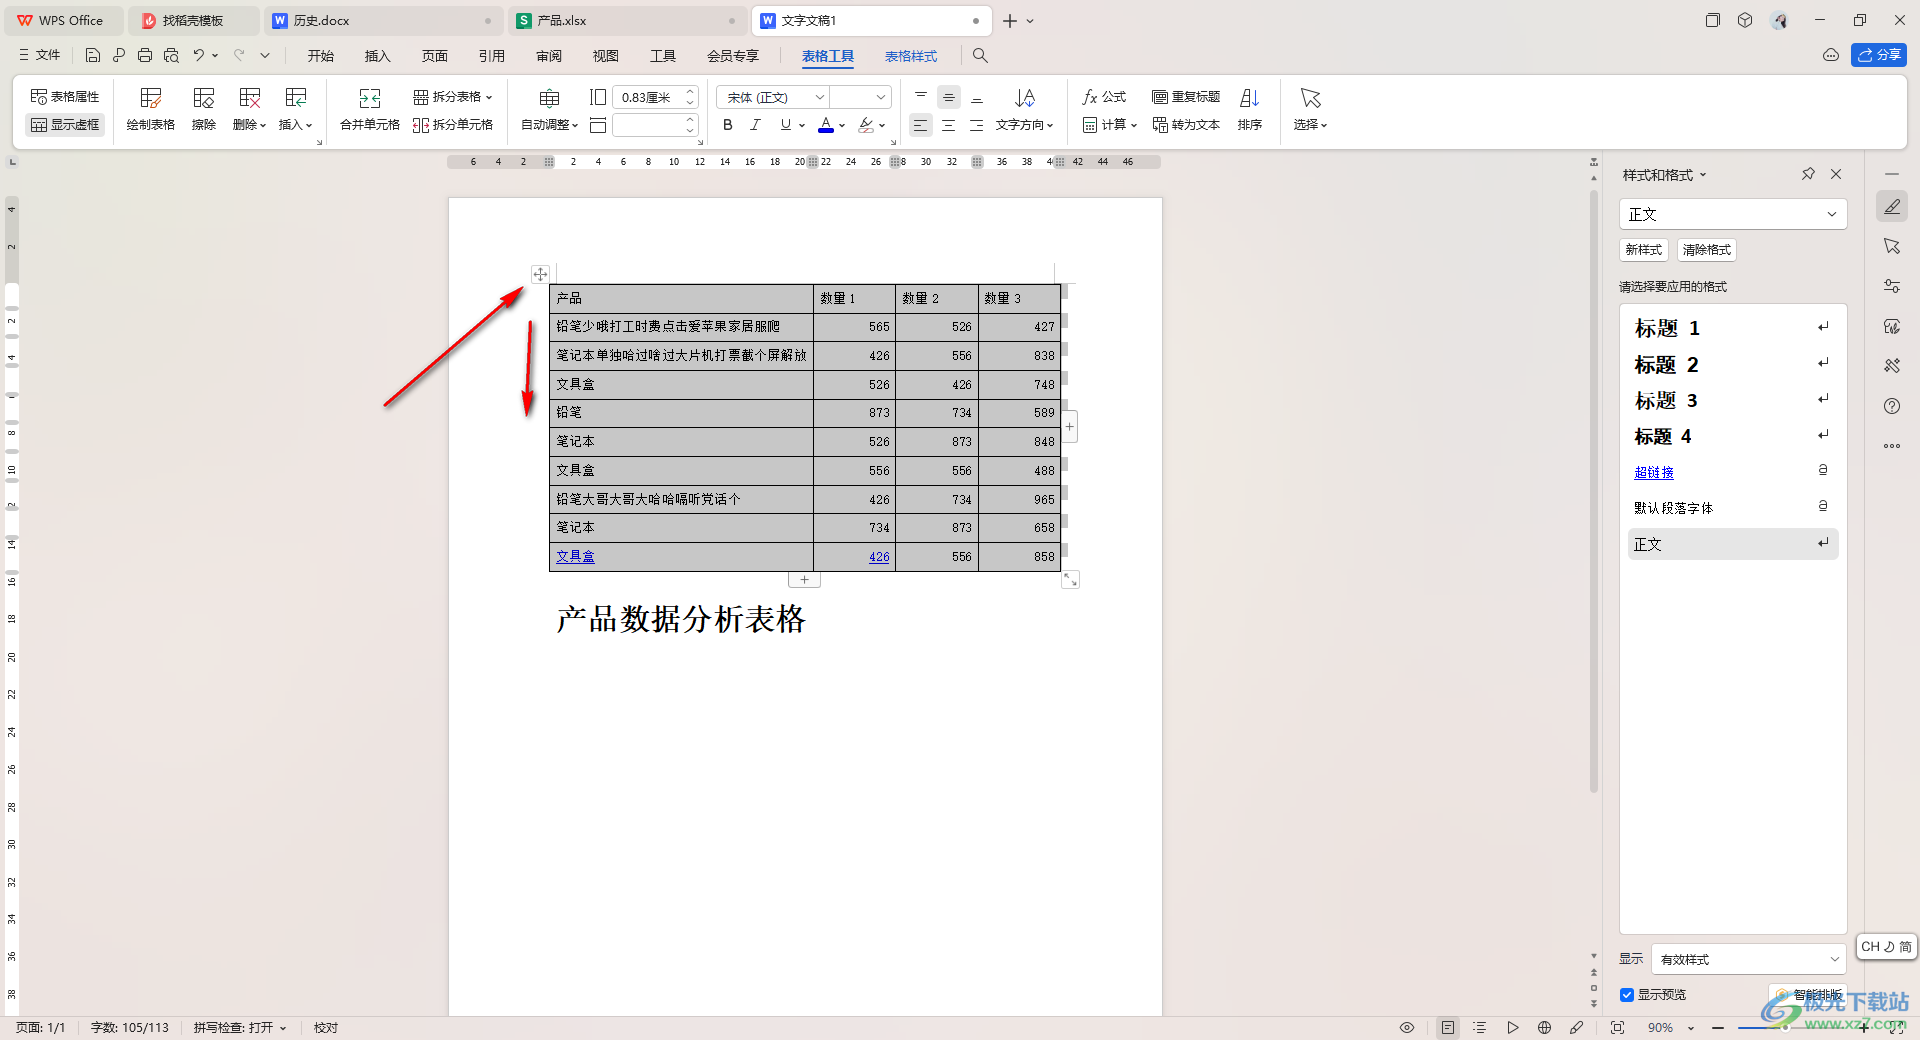Screen dimensions: 1920x1040
Task: Open the 表格属性 table properties dialog
Action: (x=65, y=97)
